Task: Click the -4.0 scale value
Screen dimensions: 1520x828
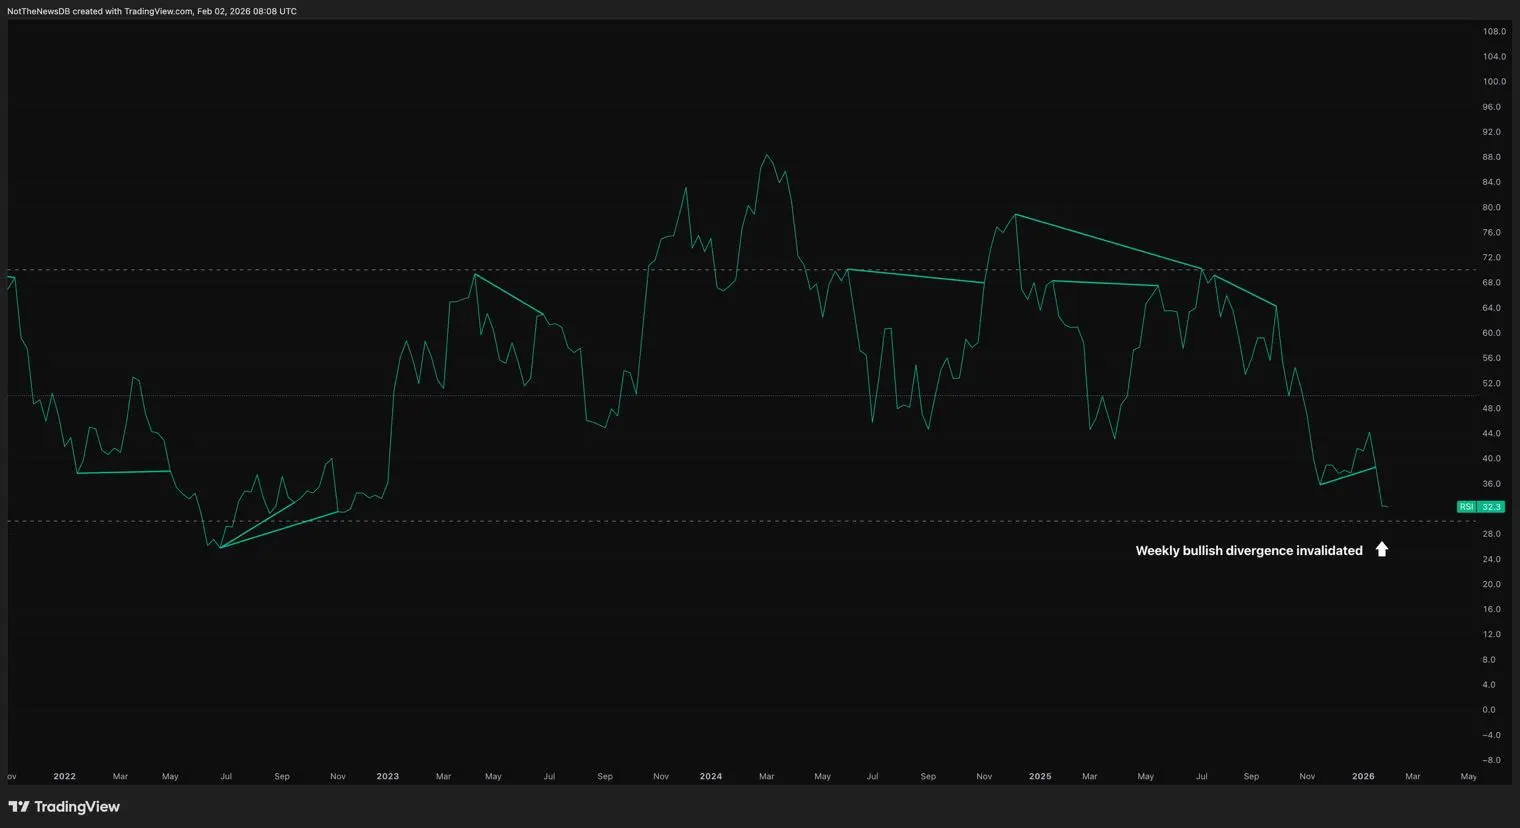Action: click(x=1491, y=735)
